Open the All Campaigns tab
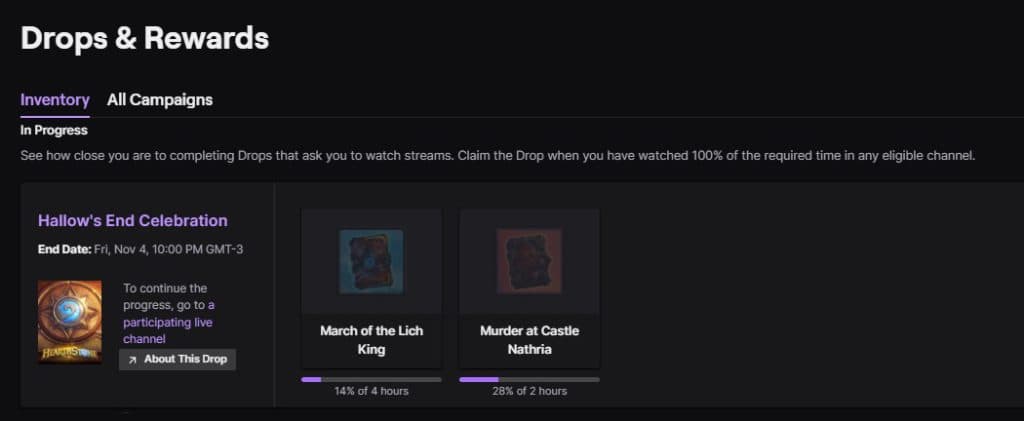1024x421 pixels. (160, 100)
